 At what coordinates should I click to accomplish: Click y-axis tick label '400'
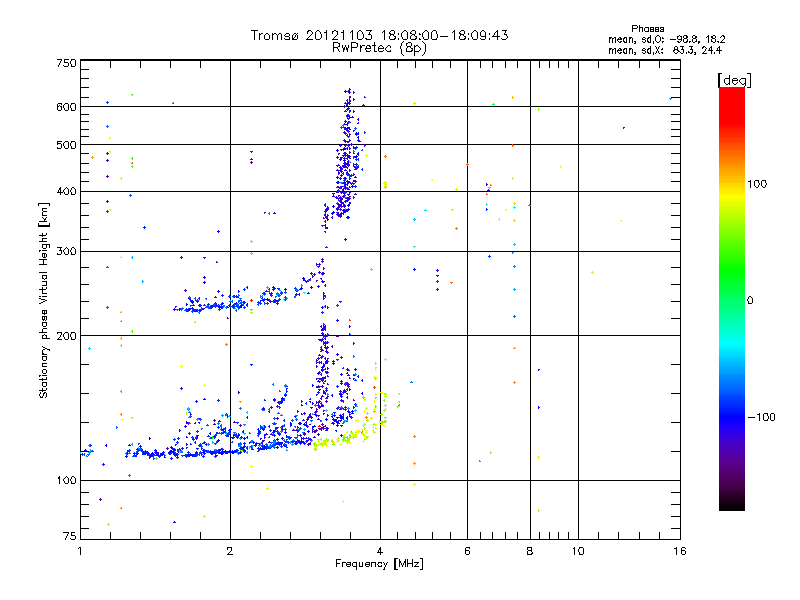coord(66,191)
